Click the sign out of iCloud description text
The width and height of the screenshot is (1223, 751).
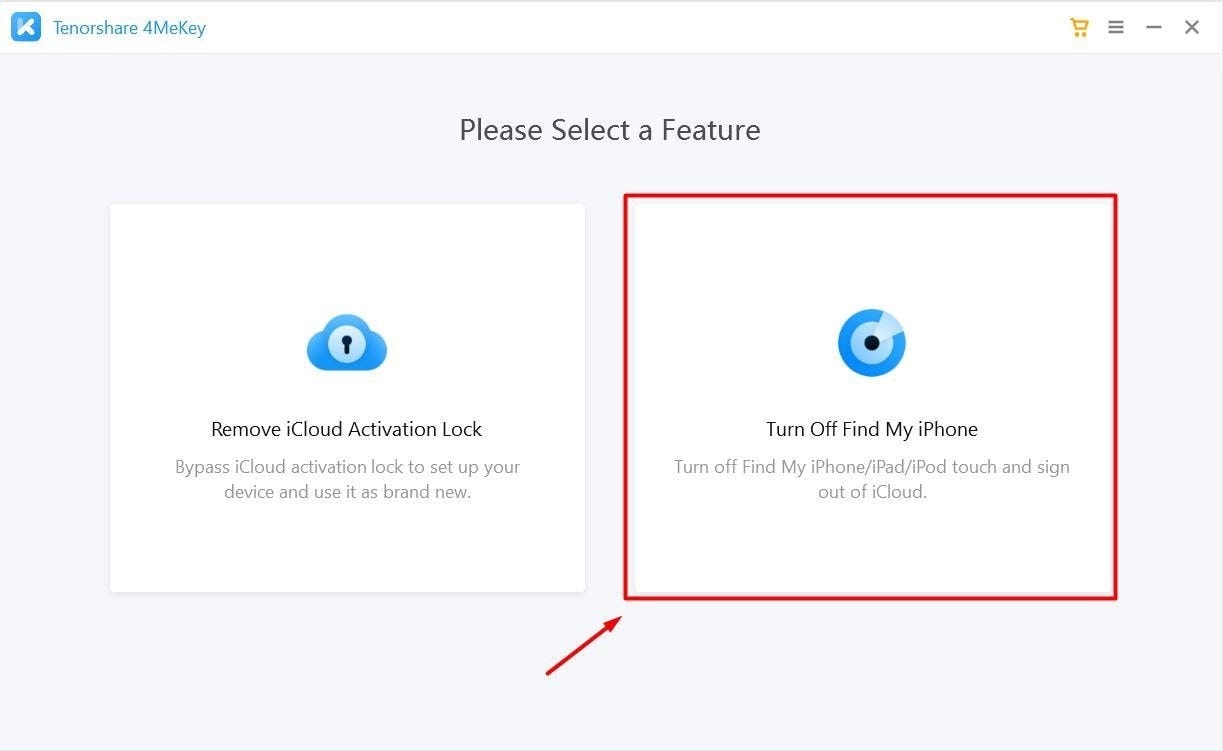(x=872, y=479)
